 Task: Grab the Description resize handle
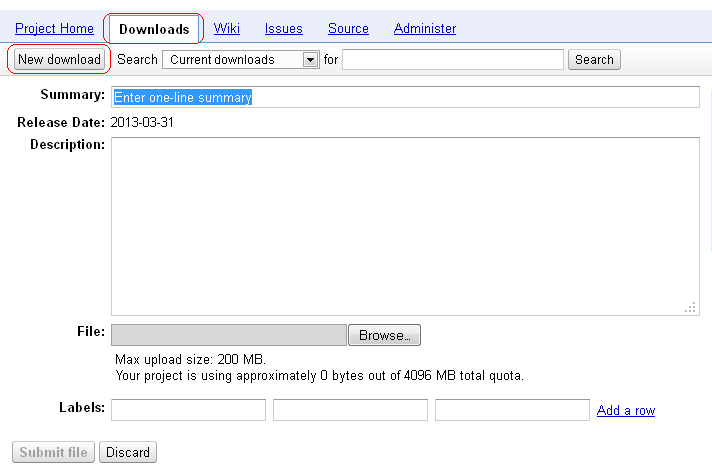pos(691,307)
